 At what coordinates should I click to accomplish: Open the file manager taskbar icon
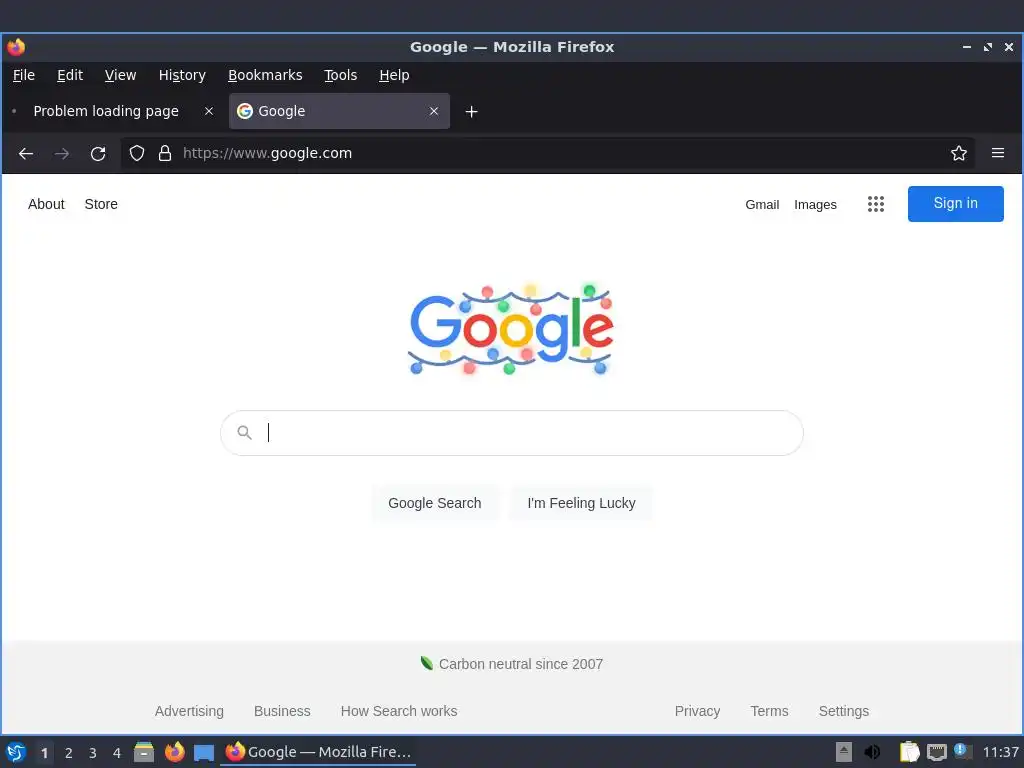[144, 752]
